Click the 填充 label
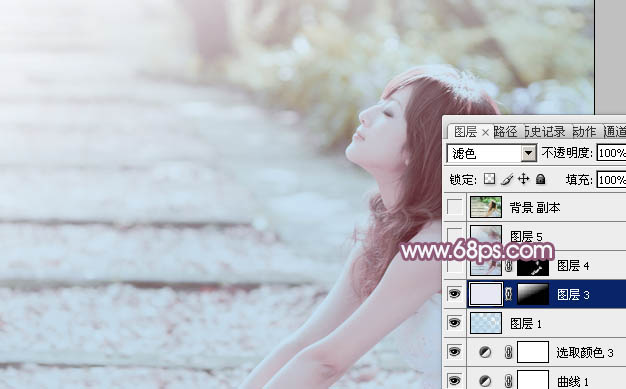 [579, 180]
